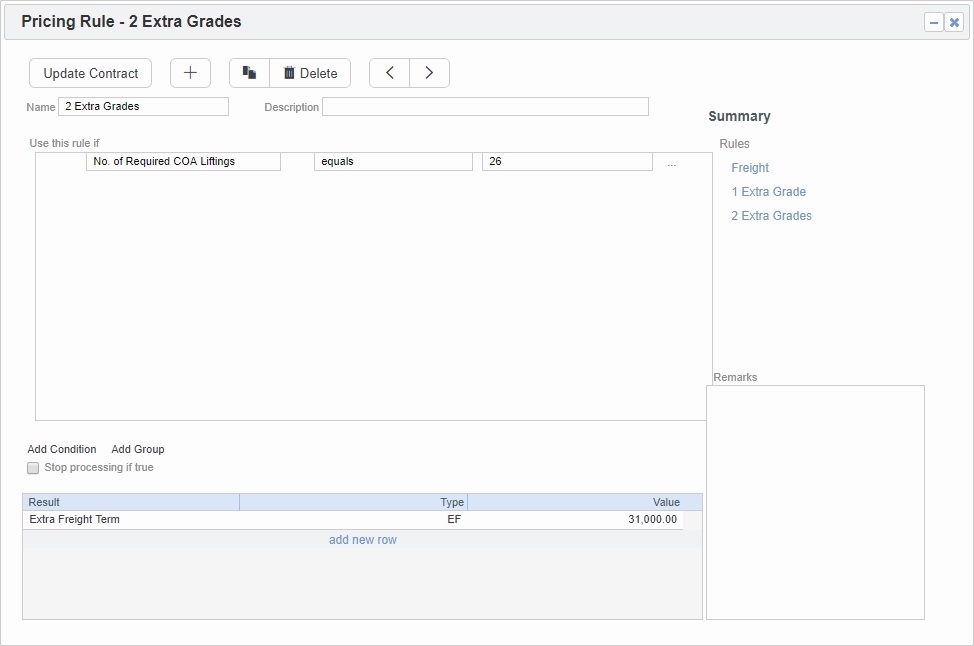Open the condition ellipsis options
Image resolution: width=974 pixels, height=646 pixels.
671,163
